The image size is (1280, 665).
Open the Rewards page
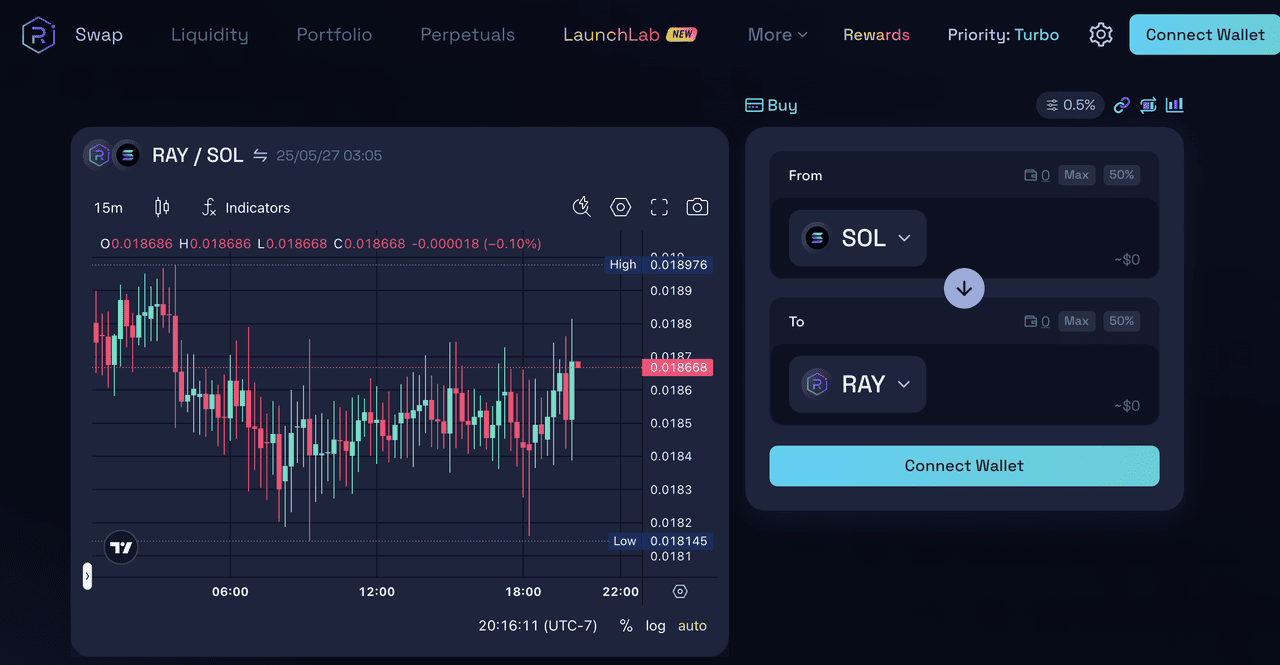876,35
